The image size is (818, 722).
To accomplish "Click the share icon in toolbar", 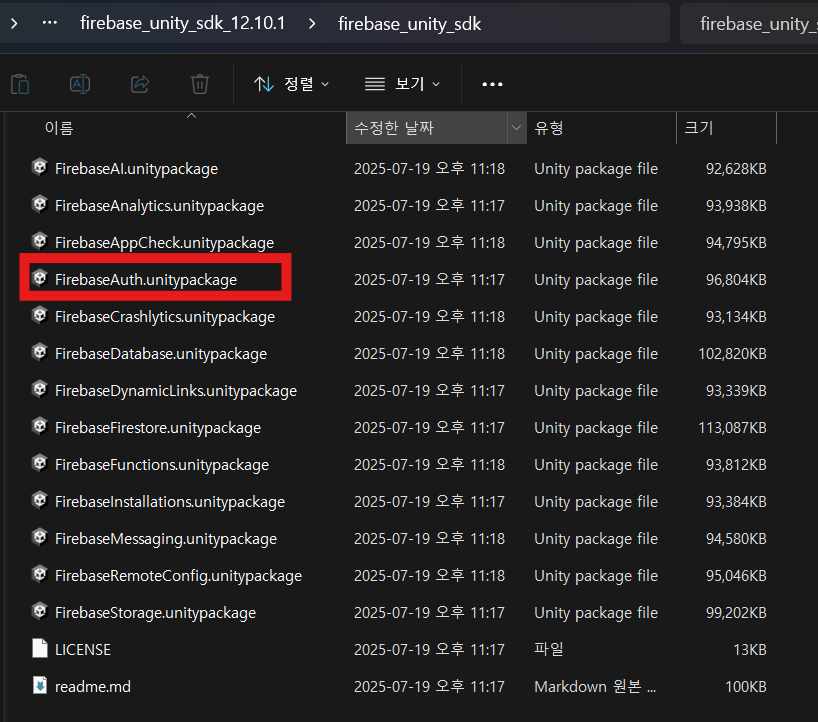I will tap(140, 84).
